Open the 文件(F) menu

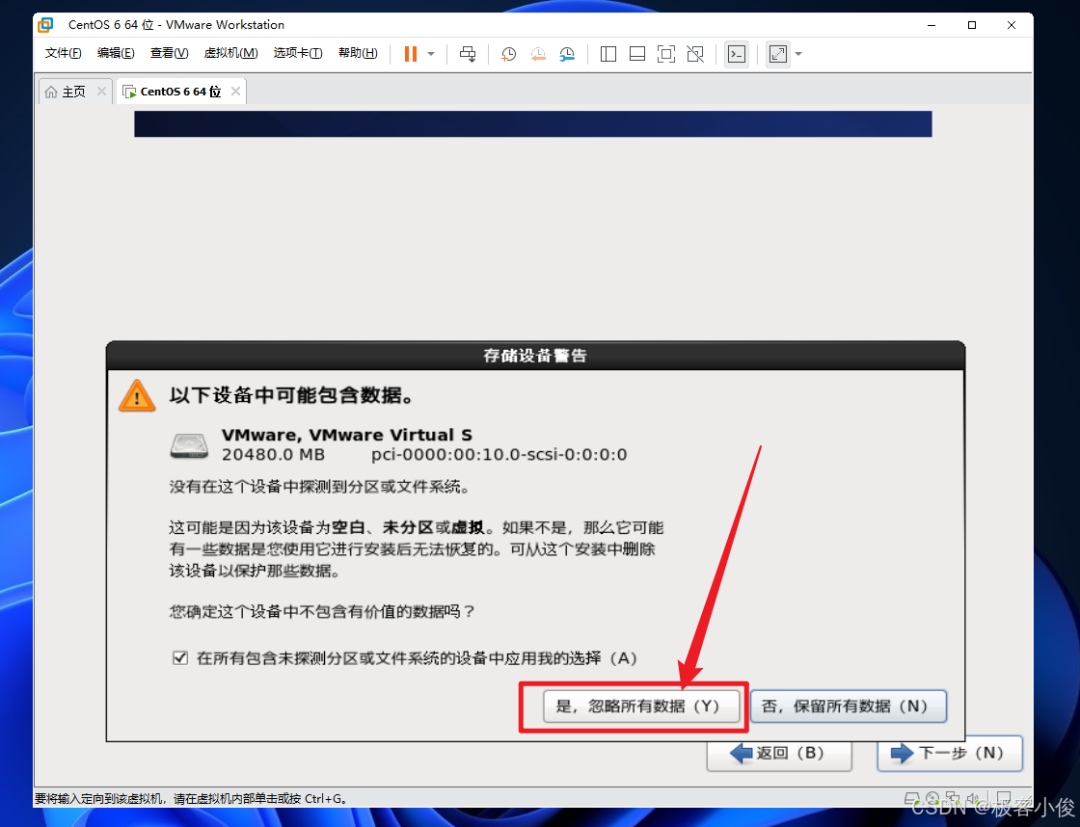point(63,53)
